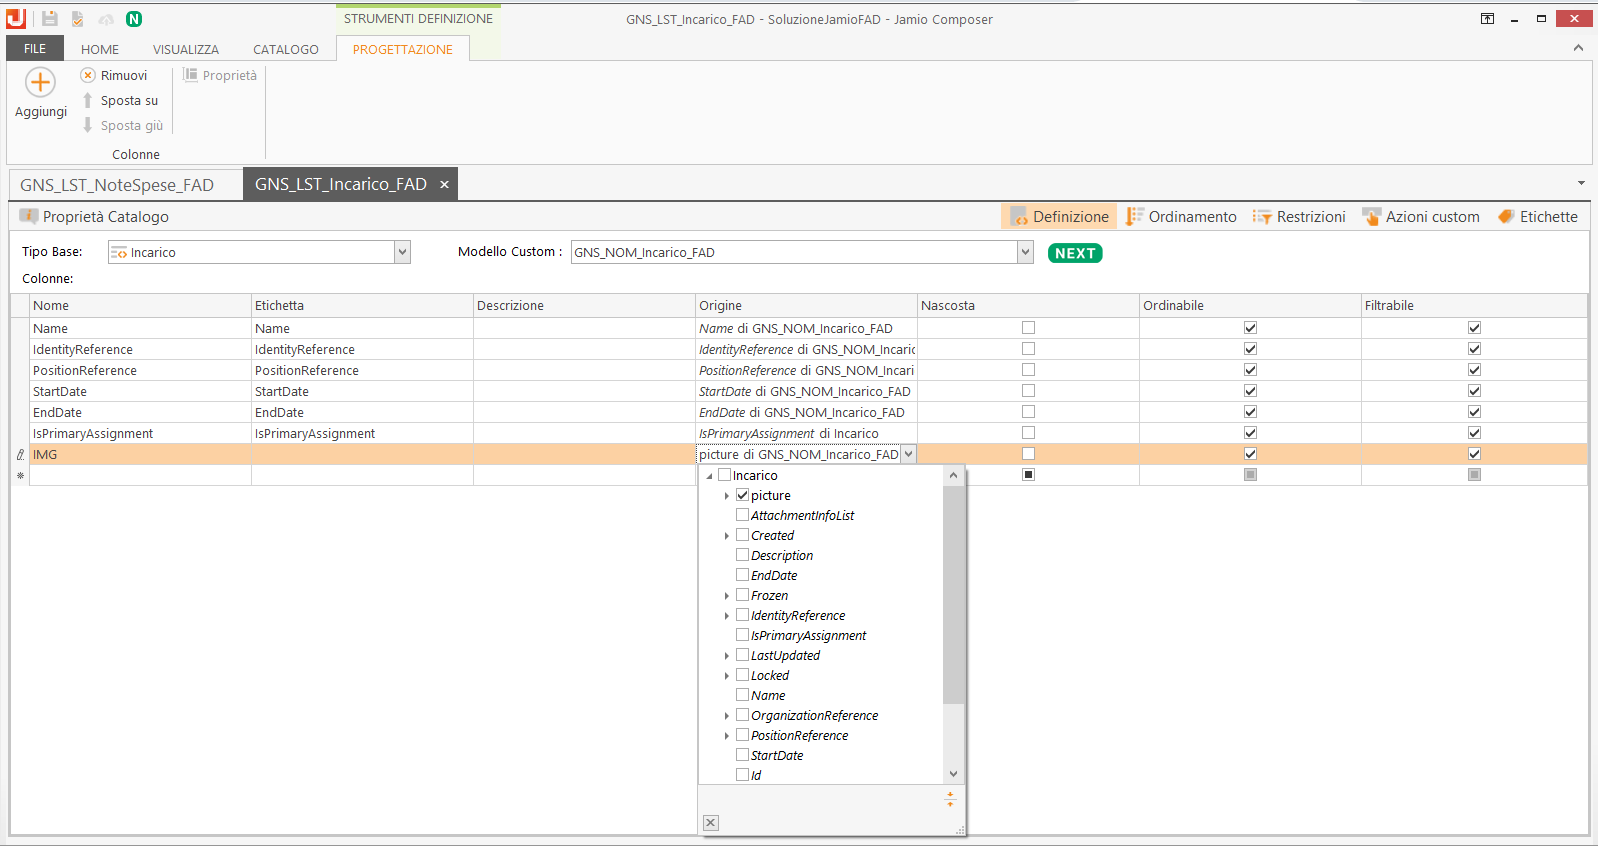Open the Azioni custom section
Screen dimensions: 1598x846
[x=1421, y=217]
